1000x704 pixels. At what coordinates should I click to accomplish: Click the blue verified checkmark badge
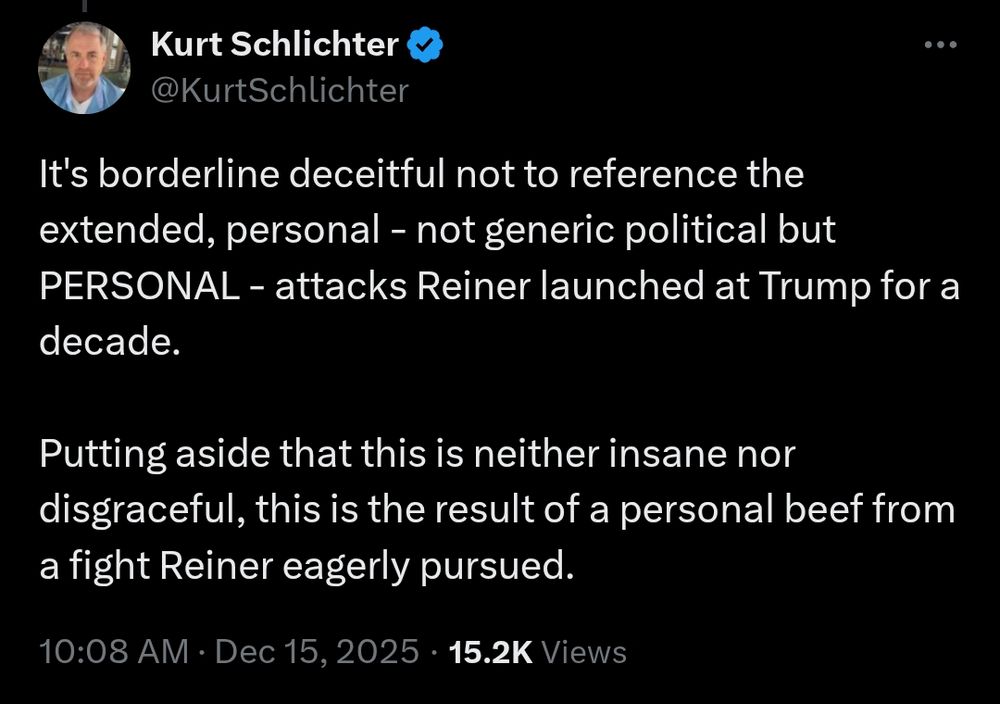(425, 45)
